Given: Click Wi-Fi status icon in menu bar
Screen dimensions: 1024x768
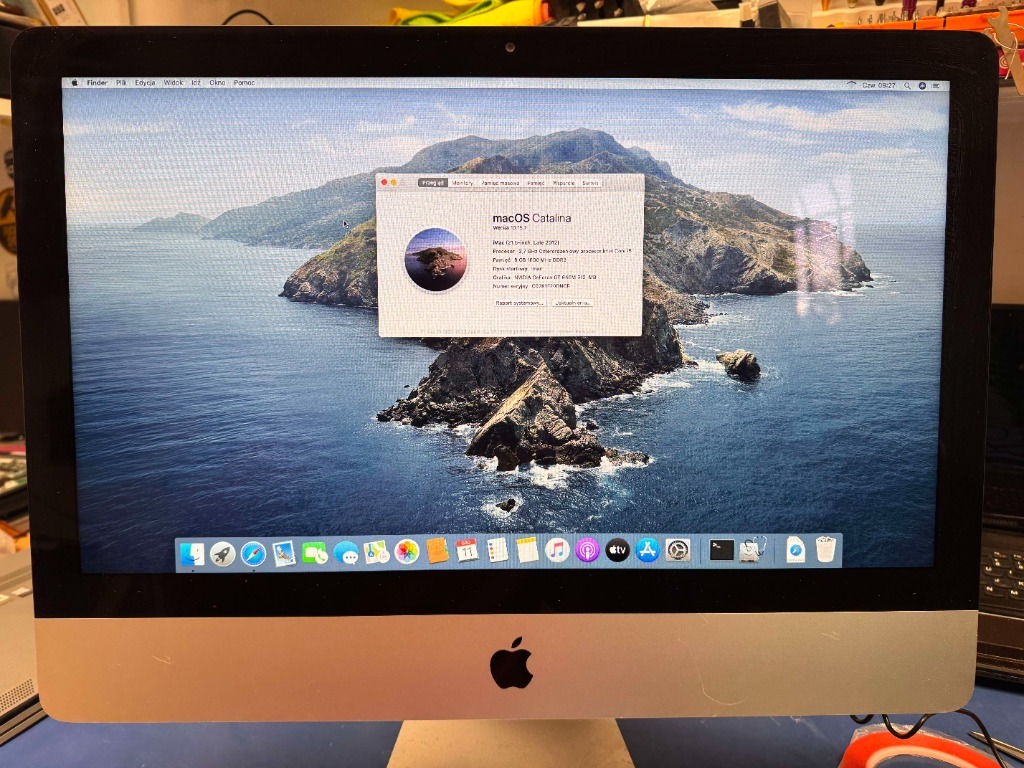Looking at the screenshot, I should (x=851, y=85).
